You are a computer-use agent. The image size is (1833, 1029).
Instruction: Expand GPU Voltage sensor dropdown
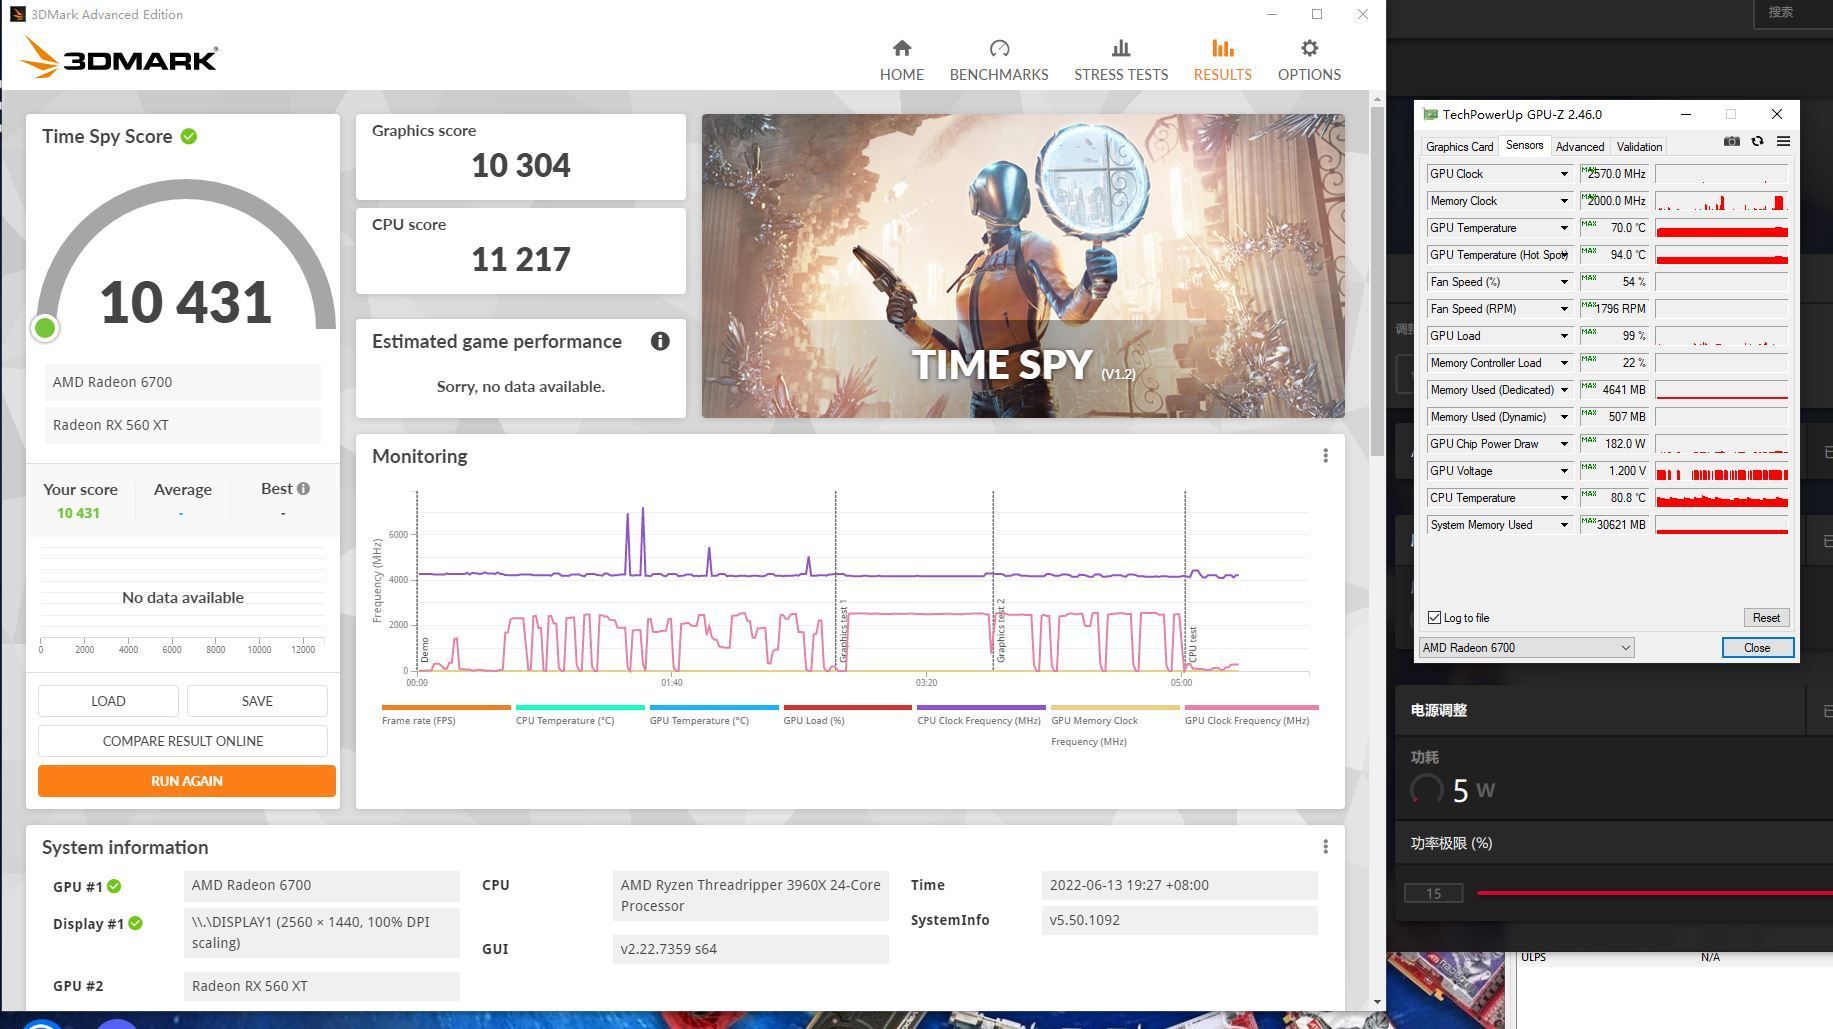pos(1564,471)
